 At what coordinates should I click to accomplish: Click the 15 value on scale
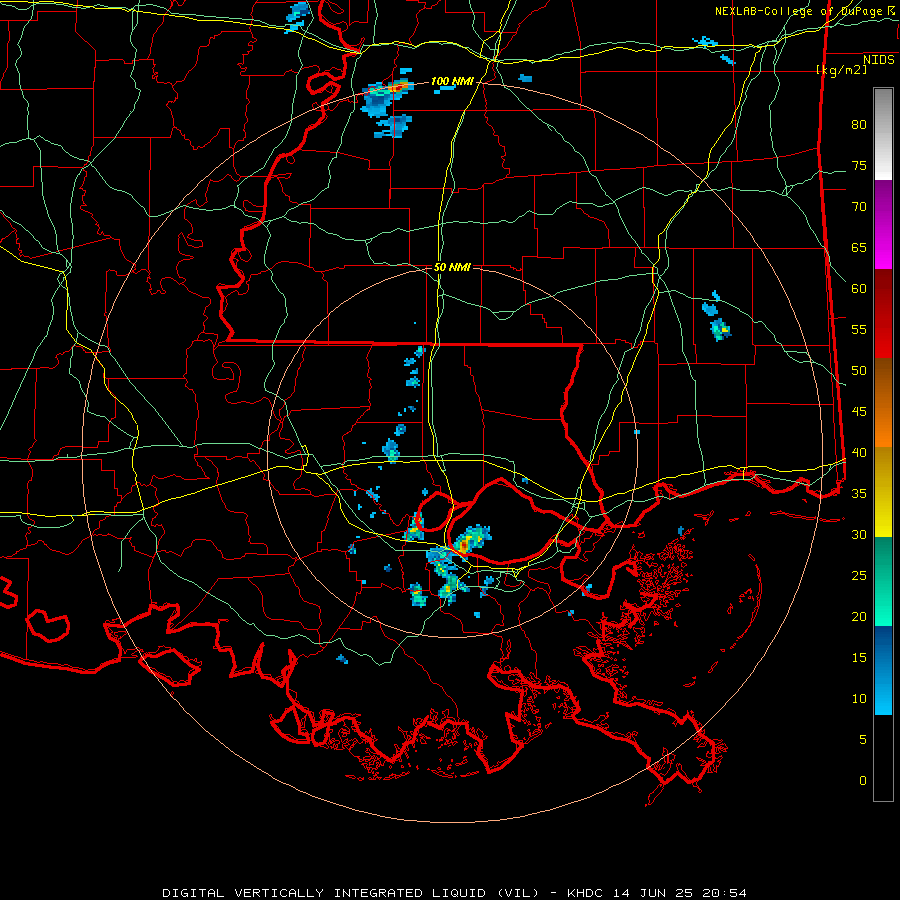[859, 658]
